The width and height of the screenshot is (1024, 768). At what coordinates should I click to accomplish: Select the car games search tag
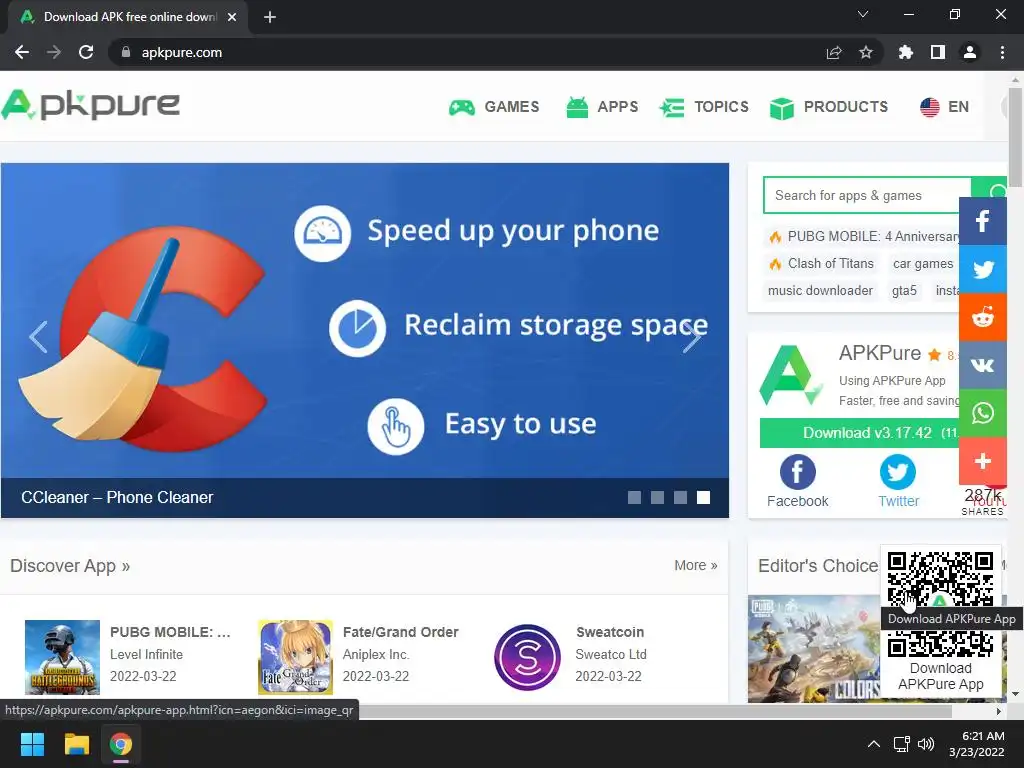[923, 263]
